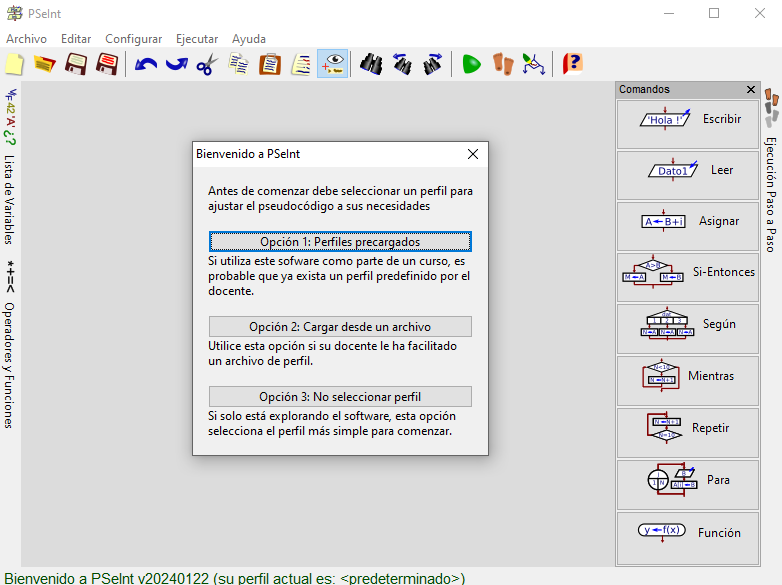Create a new file with the blank page icon

(x=14, y=64)
